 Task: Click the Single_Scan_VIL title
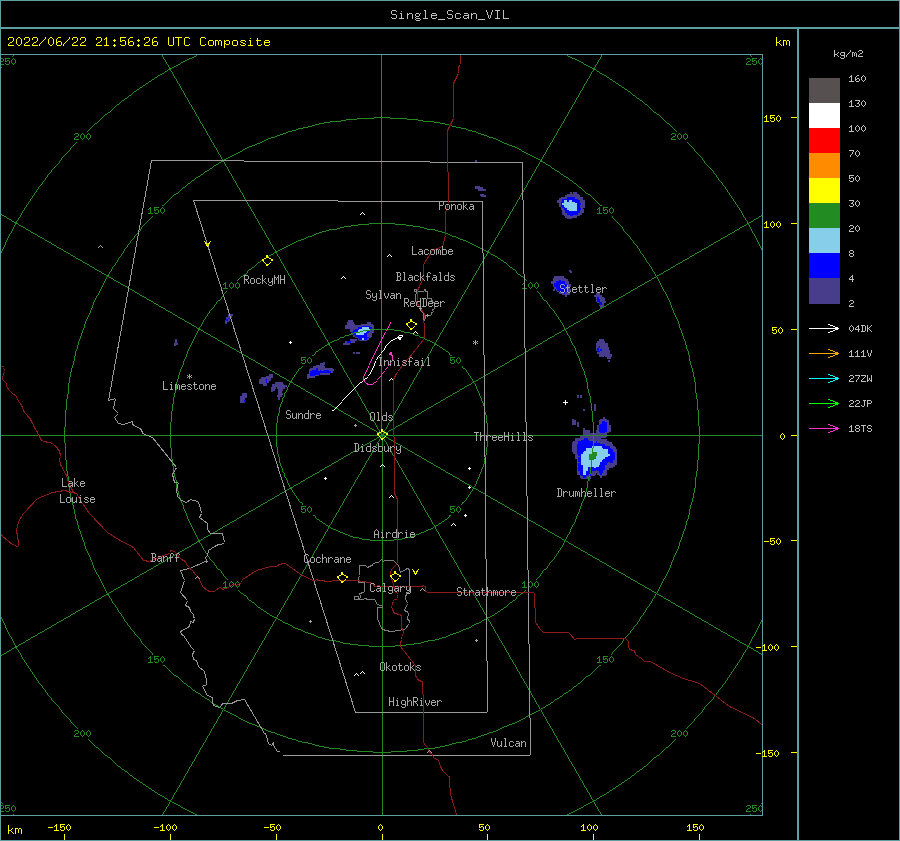(x=449, y=15)
